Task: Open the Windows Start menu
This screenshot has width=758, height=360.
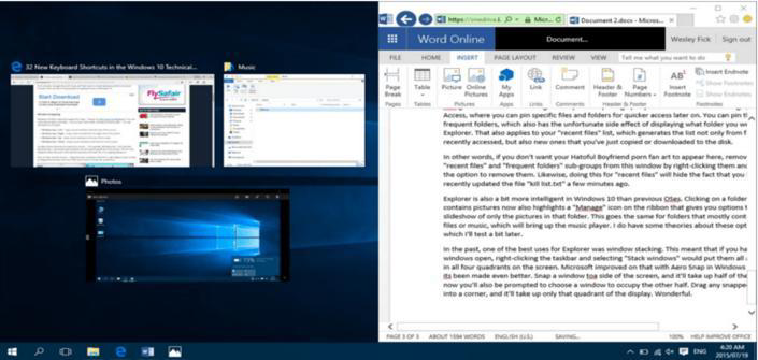Action: click(12, 352)
